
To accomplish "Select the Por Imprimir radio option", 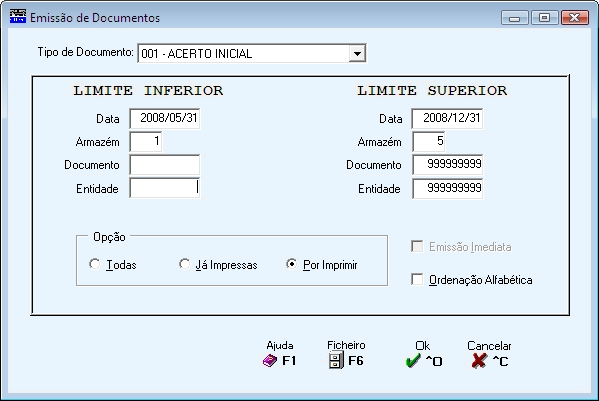I will point(291,264).
